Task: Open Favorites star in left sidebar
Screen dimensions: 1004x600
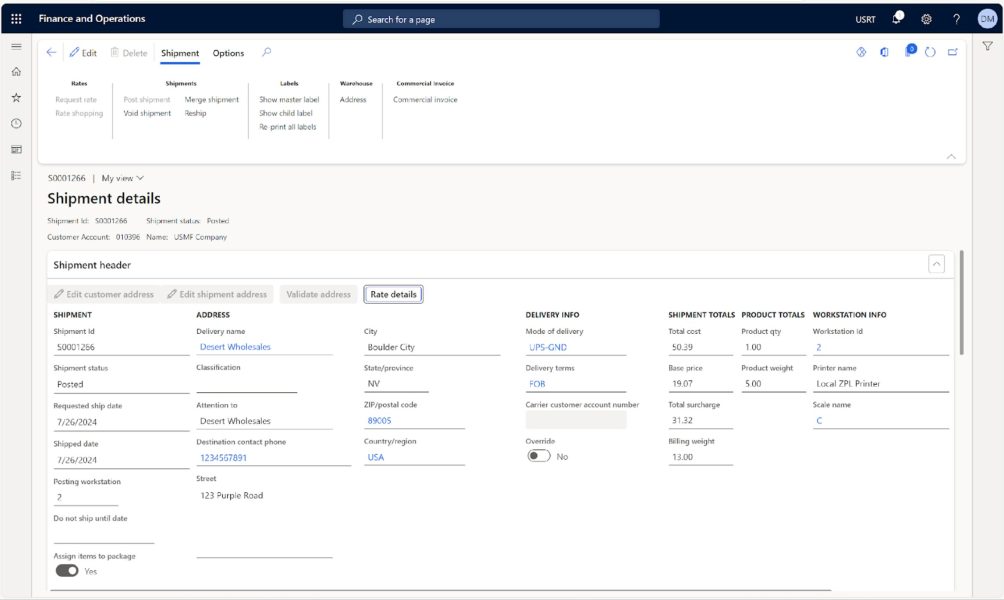Action: (x=15, y=97)
